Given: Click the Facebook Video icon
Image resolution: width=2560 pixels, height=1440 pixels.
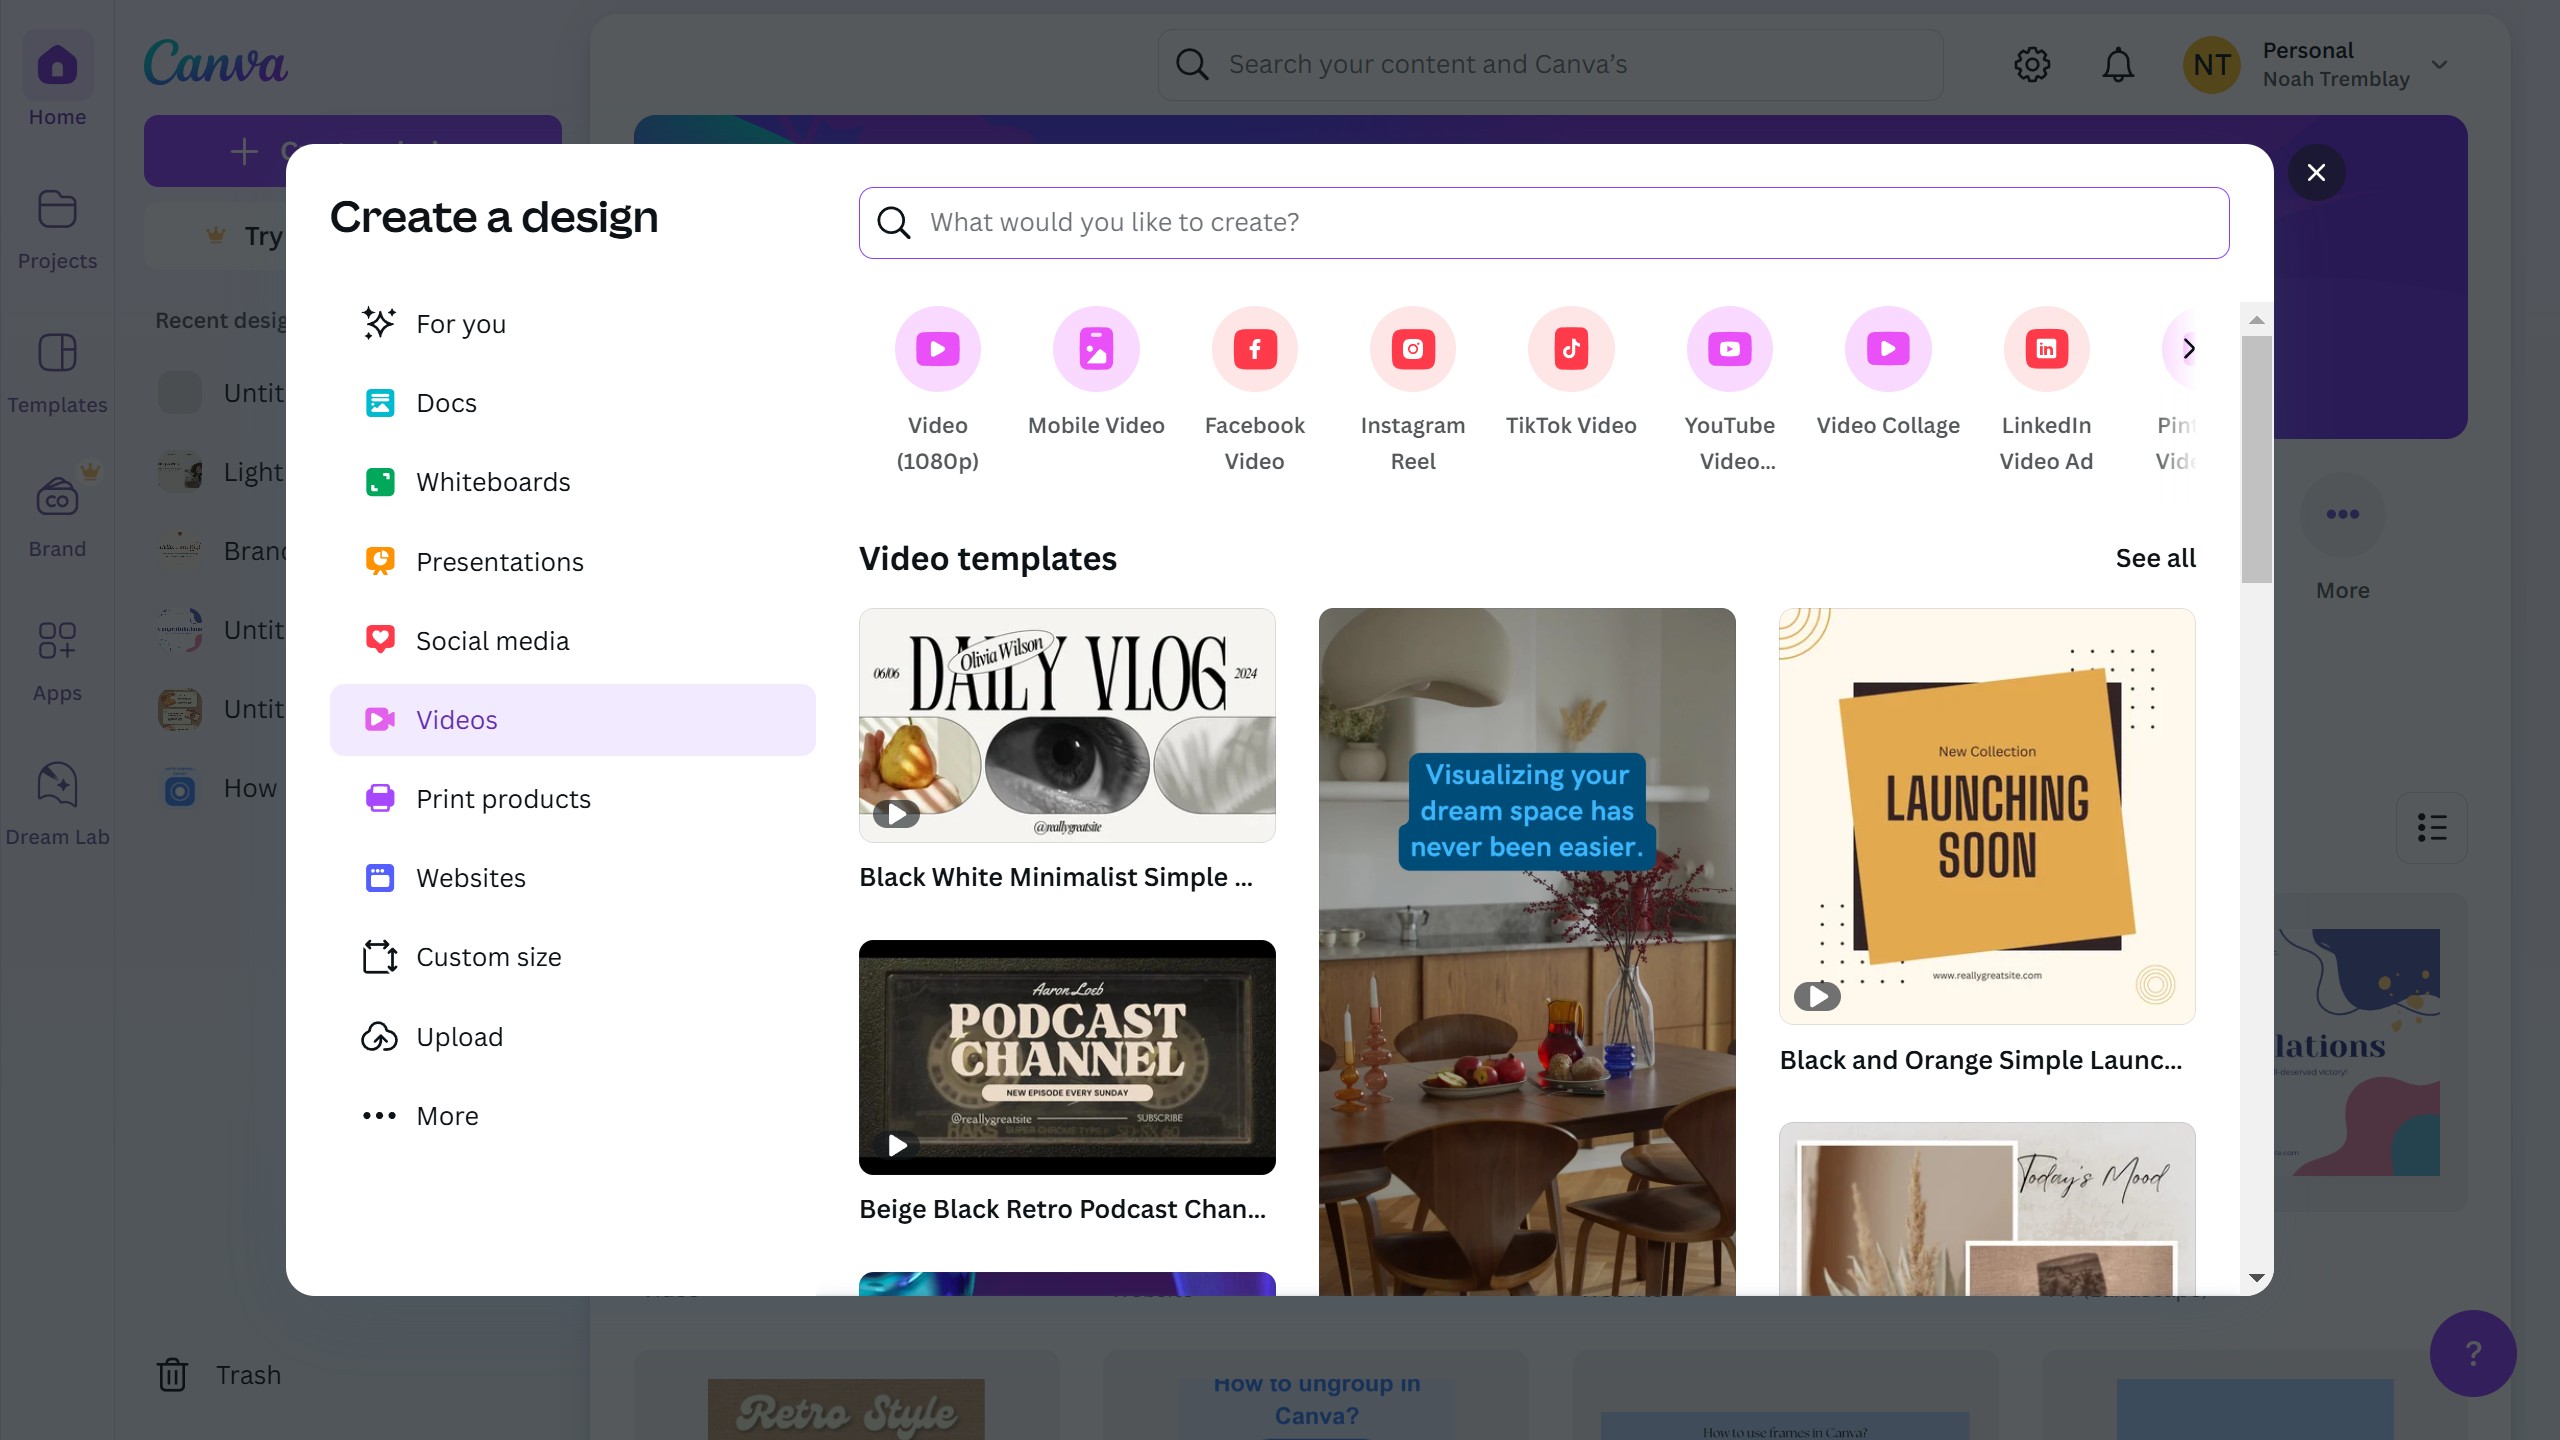Looking at the screenshot, I should [1254, 349].
